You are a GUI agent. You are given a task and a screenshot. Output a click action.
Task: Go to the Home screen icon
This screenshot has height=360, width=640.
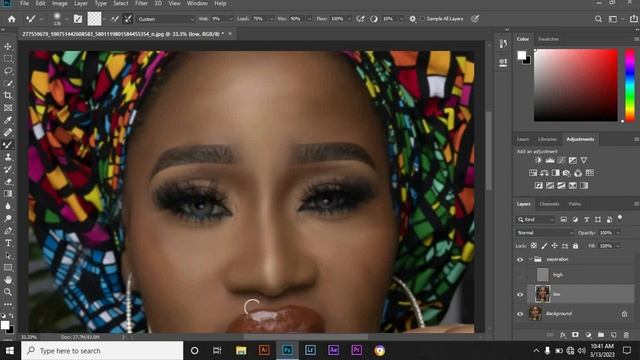(11, 19)
